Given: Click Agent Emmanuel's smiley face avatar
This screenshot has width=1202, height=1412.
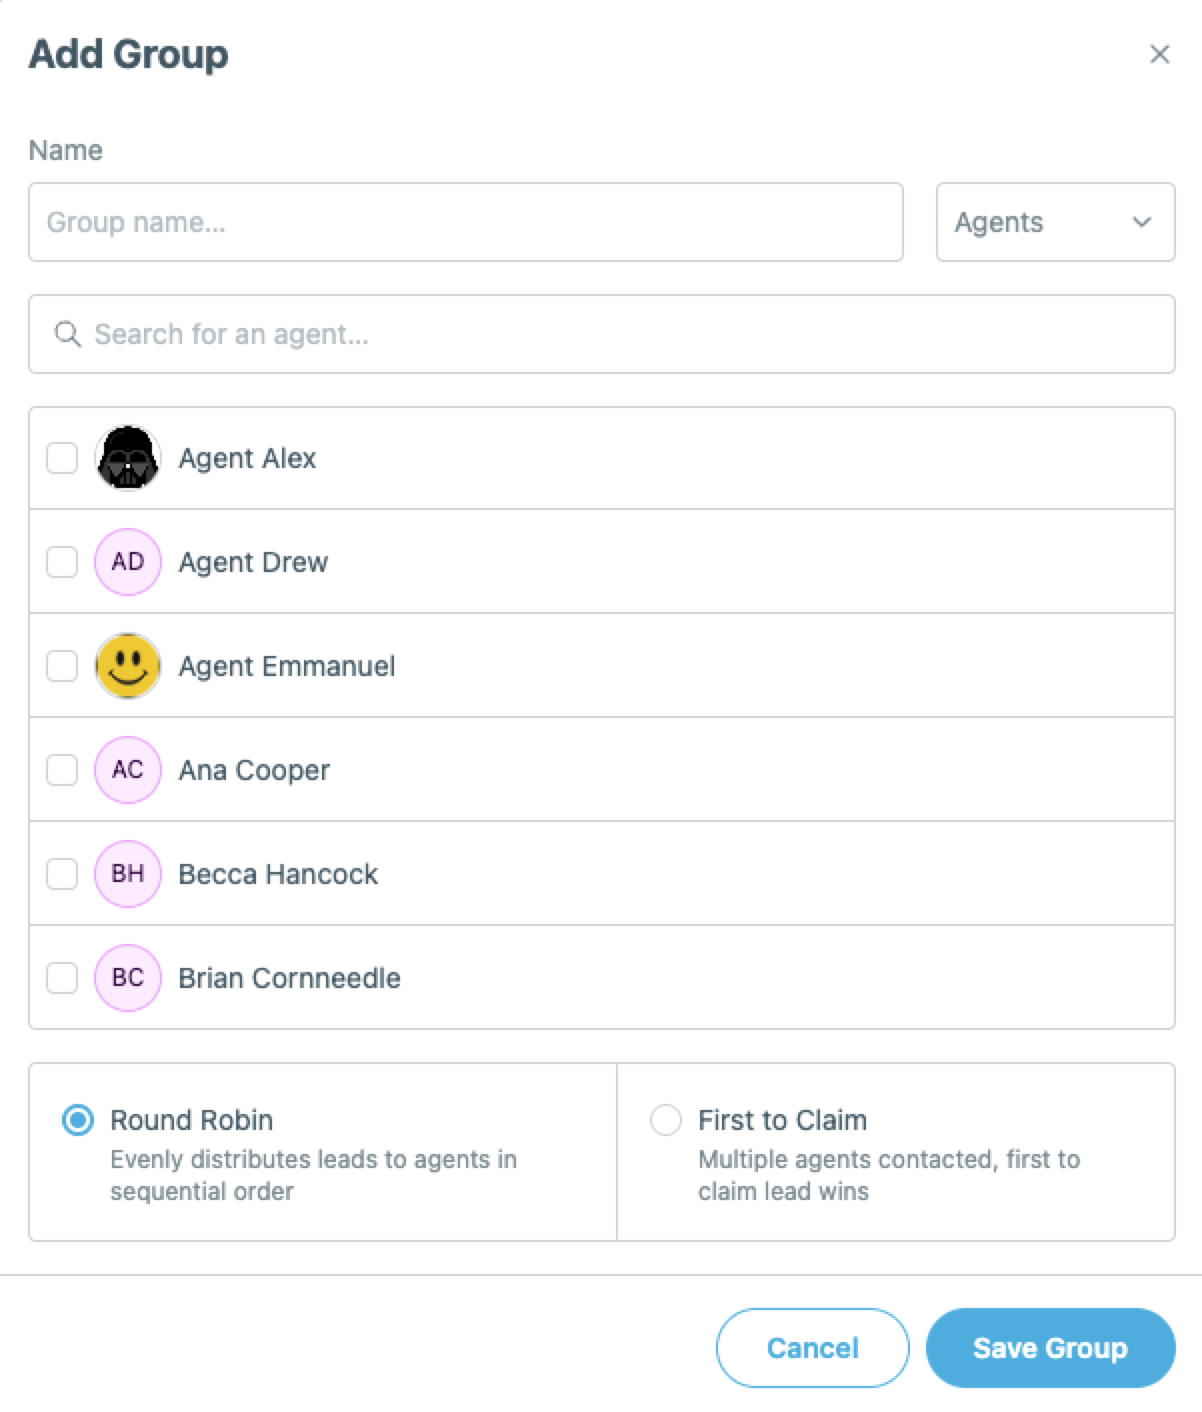Looking at the screenshot, I should pyautogui.click(x=128, y=666).
